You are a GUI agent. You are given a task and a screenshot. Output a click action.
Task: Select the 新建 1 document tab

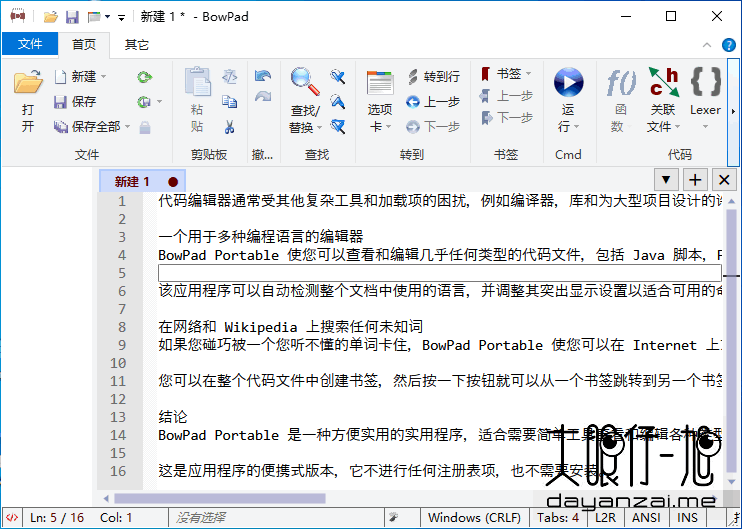tap(142, 181)
